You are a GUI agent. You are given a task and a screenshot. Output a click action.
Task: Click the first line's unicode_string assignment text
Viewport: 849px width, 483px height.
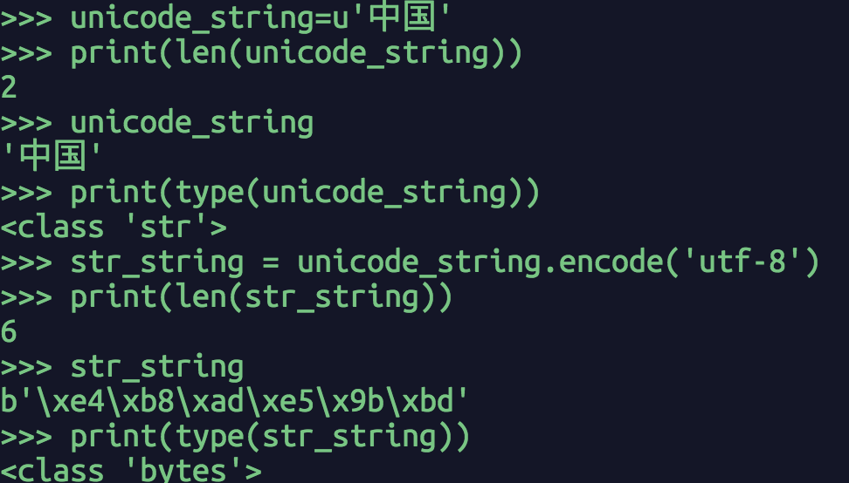pos(260,17)
